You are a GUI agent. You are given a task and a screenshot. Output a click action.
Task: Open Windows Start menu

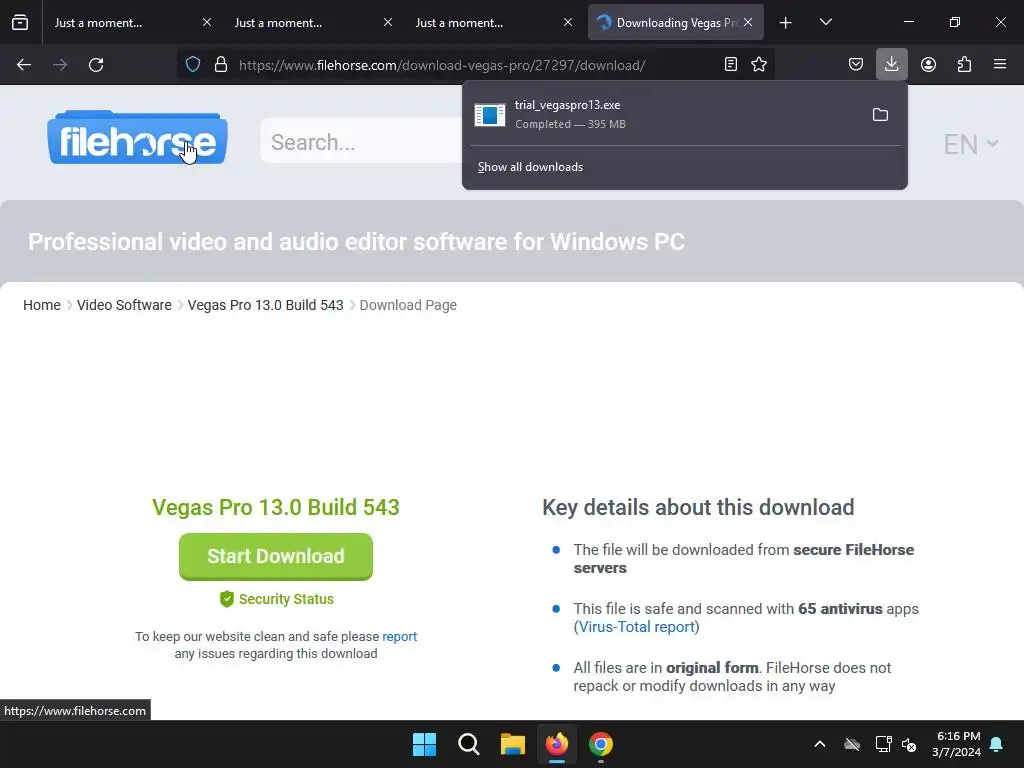click(x=424, y=744)
